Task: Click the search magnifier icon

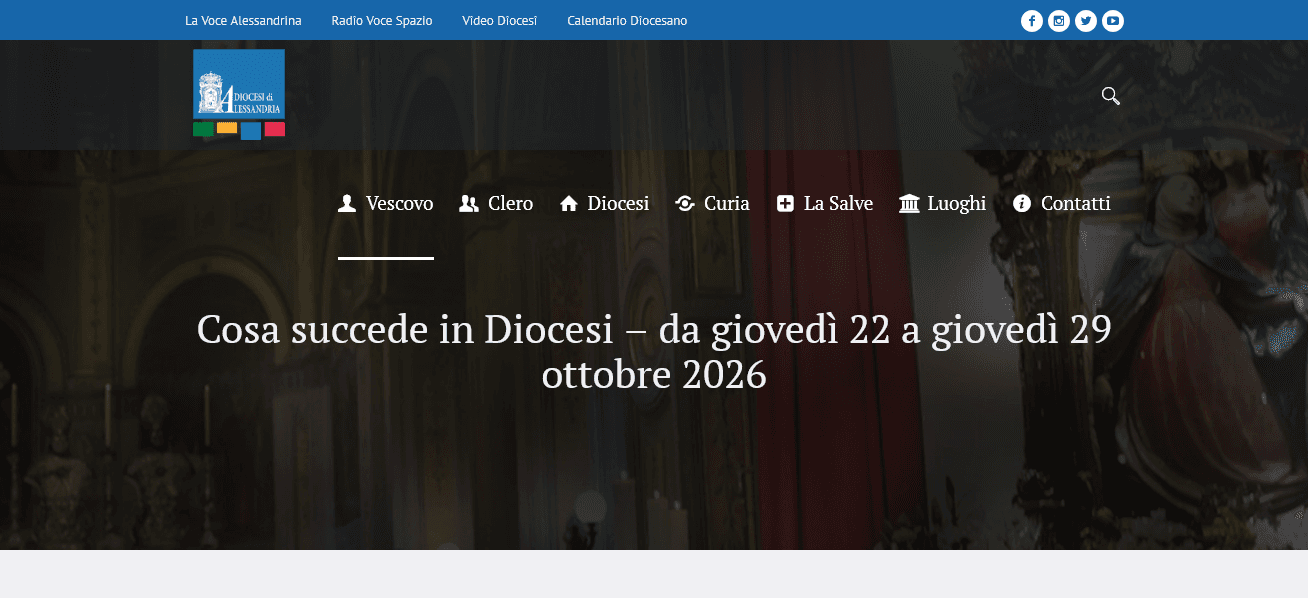Action: coord(1110,96)
